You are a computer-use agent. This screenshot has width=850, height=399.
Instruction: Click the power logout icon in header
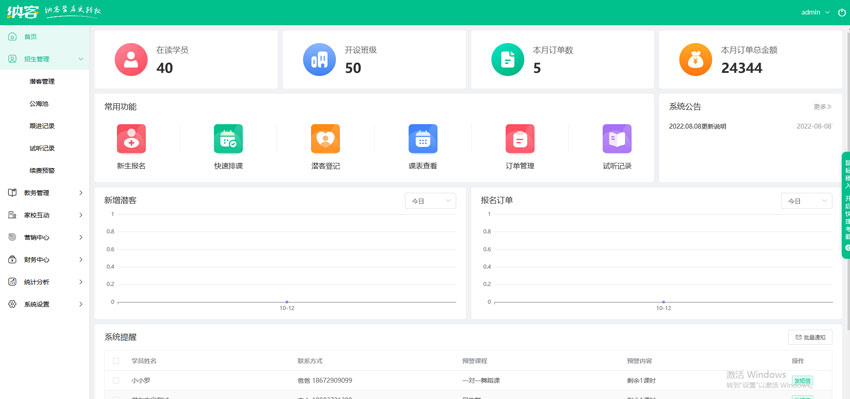pyautogui.click(x=841, y=12)
